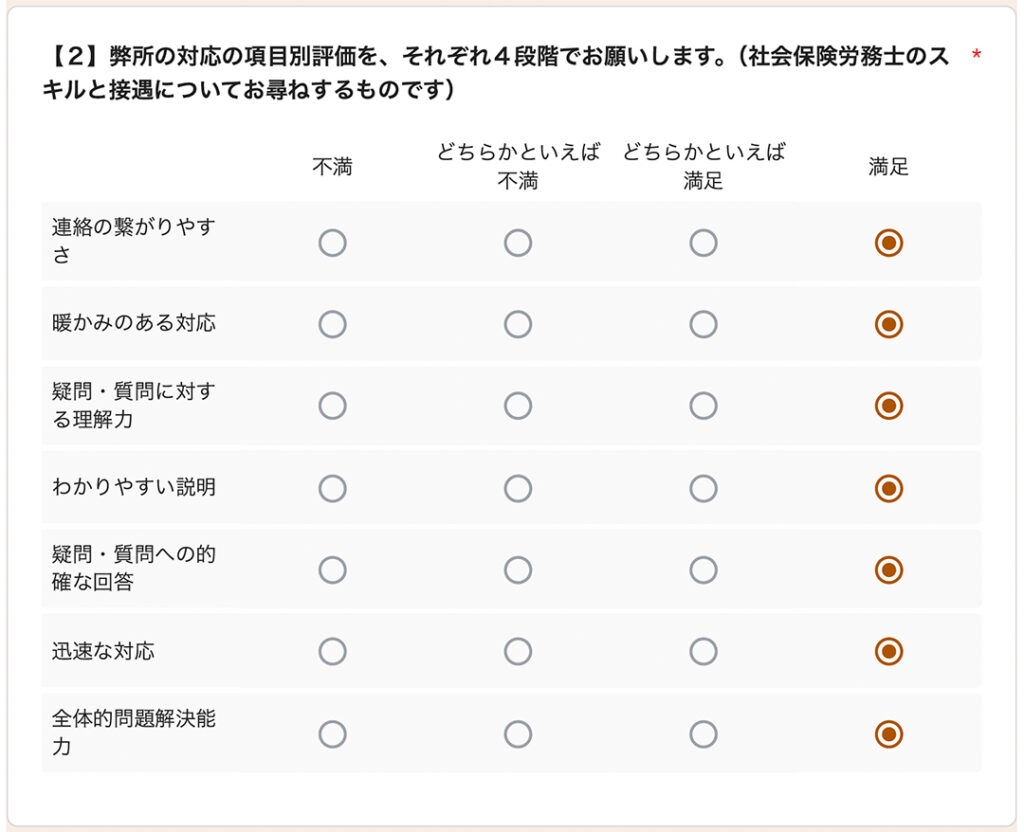1024x832 pixels.
Task: Select 満足 for 暖かみのある対応
Action: [888, 323]
